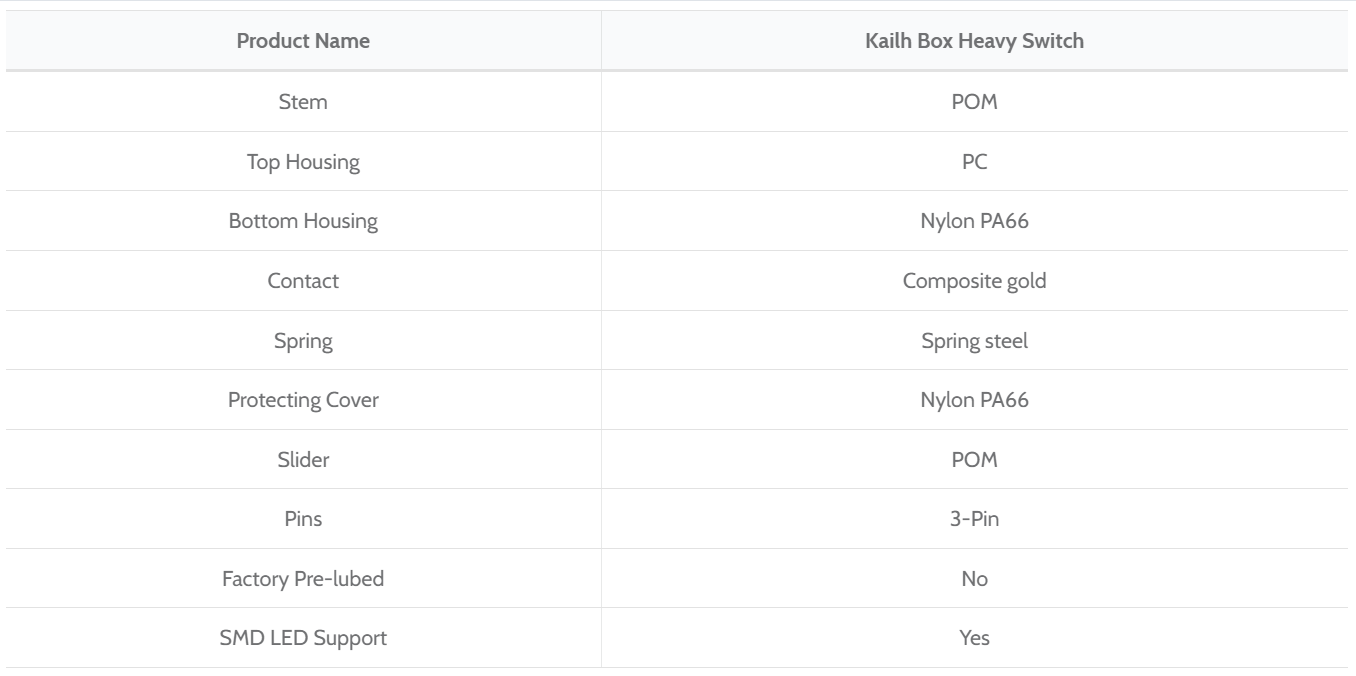Image resolution: width=1356 pixels, height=676 pixels.
Task: Select the "Slider" row label
Action: coord(303,460)
